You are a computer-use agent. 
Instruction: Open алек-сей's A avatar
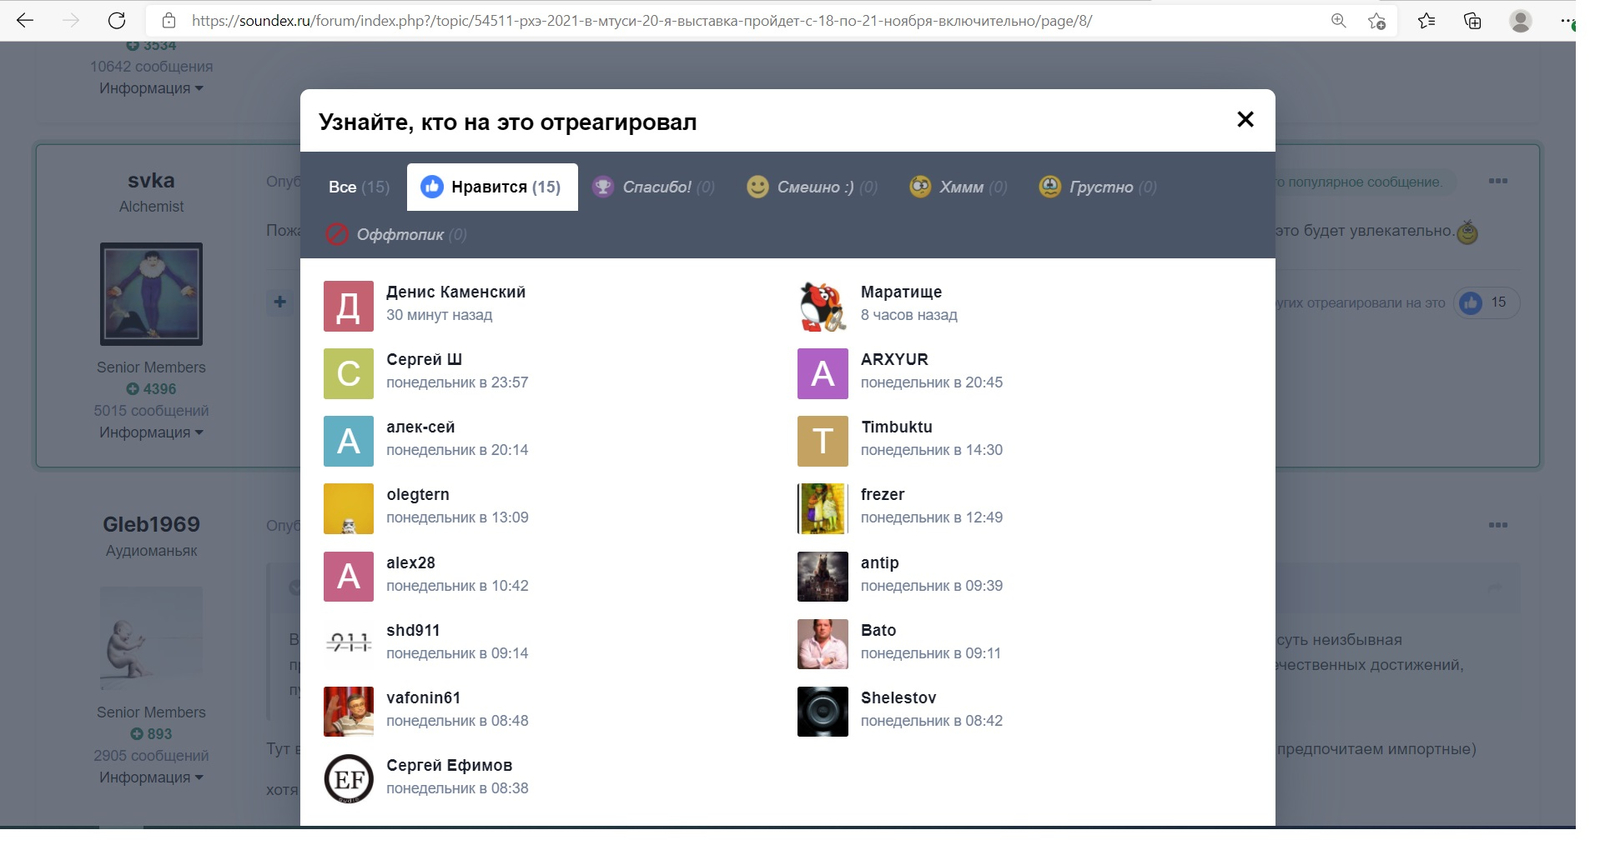pyautogui.click(x=348, y=441)
